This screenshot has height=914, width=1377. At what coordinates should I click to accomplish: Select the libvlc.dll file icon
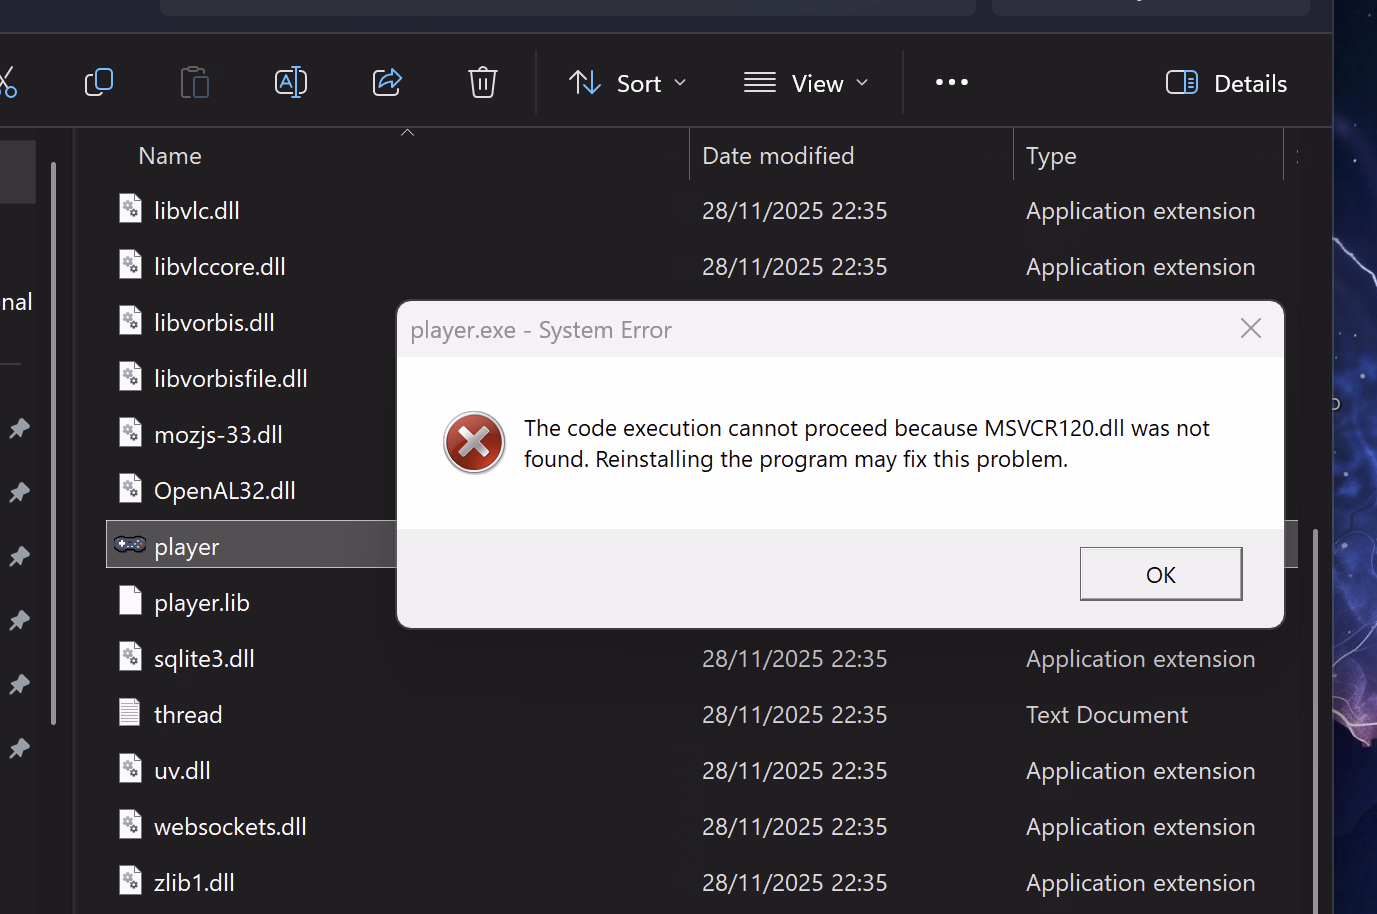(131, 209)
